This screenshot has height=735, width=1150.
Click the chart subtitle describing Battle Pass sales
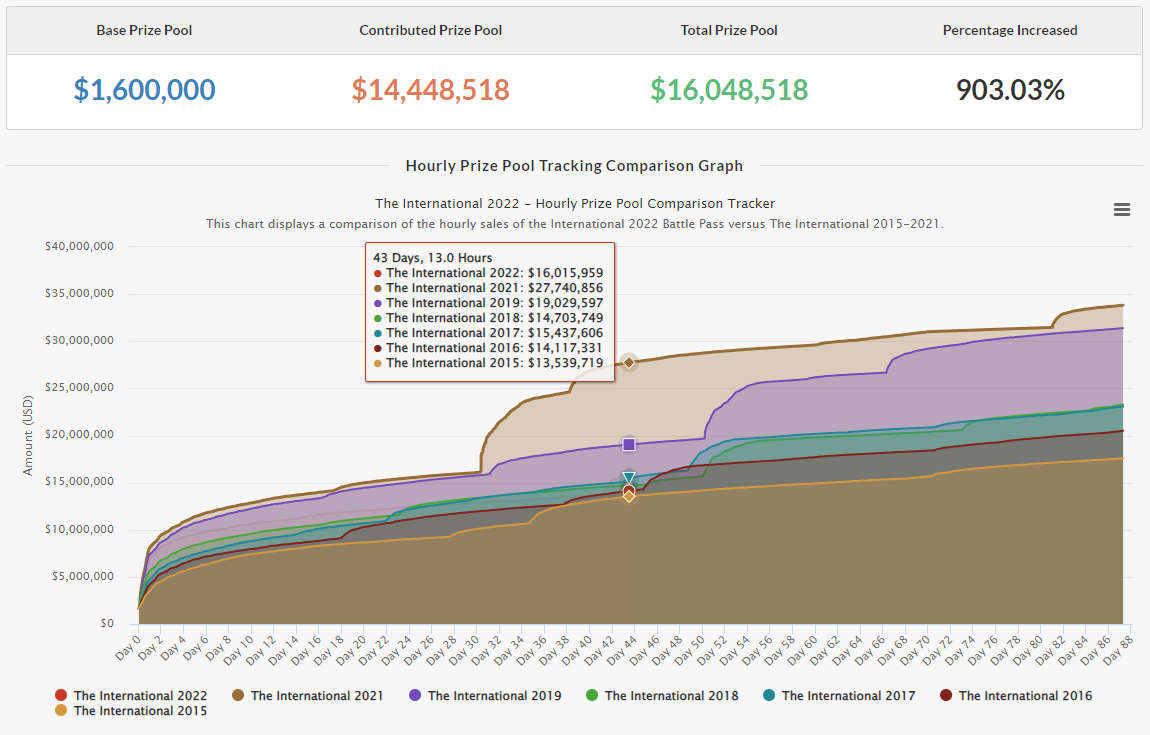click(575, 224)
